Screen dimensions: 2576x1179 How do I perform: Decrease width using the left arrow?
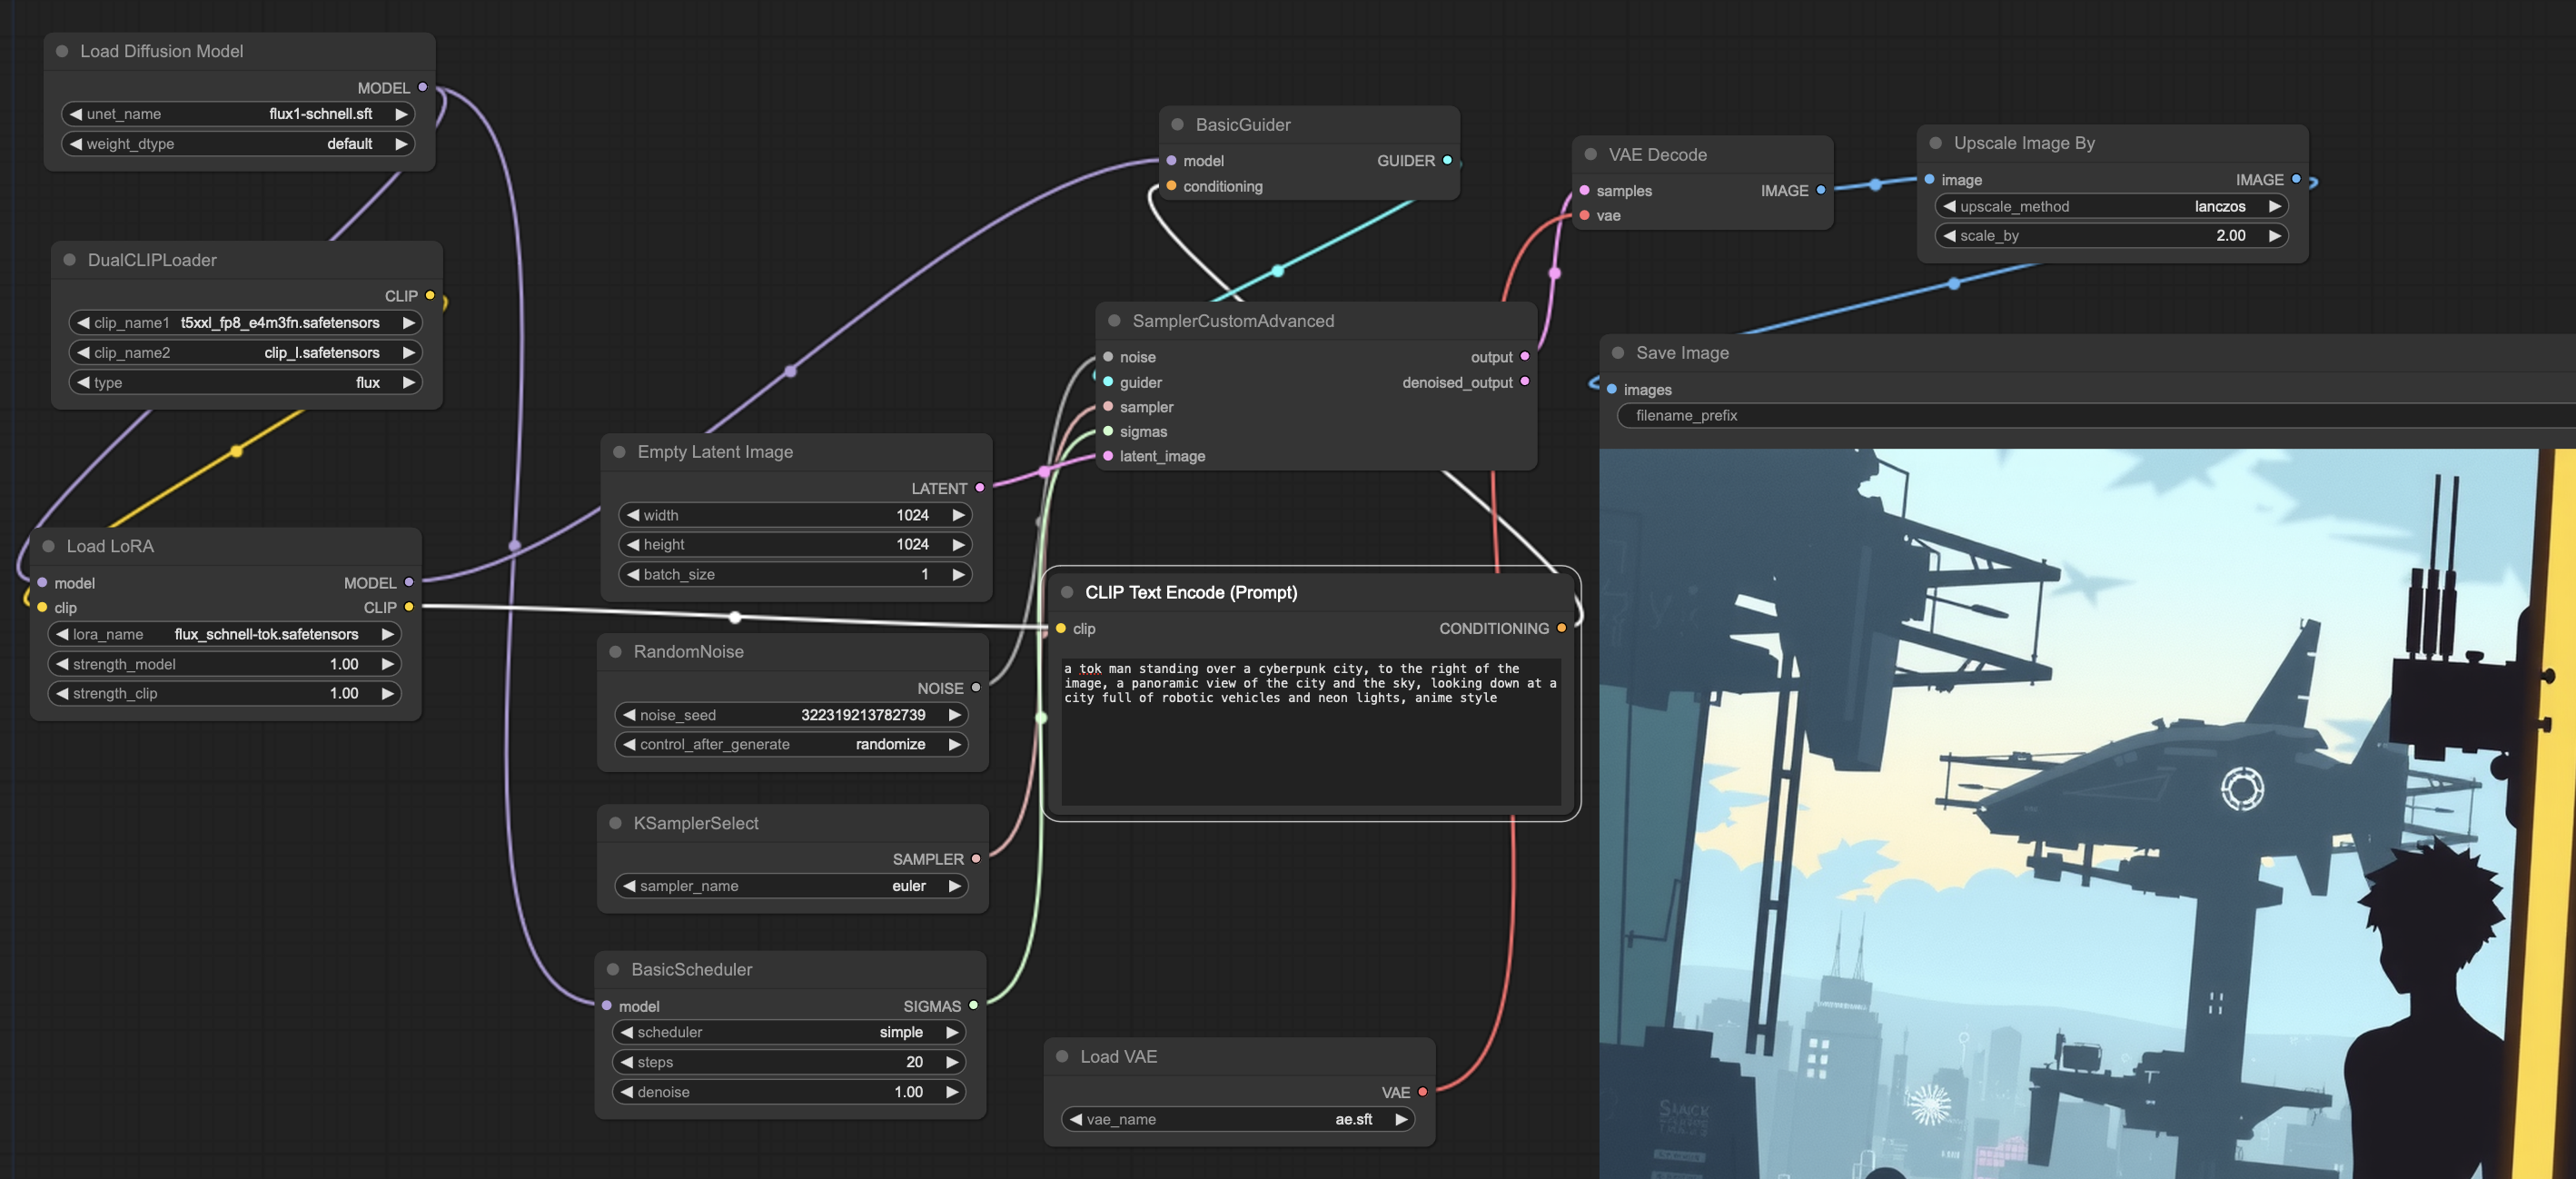click(x=633, y=515)
